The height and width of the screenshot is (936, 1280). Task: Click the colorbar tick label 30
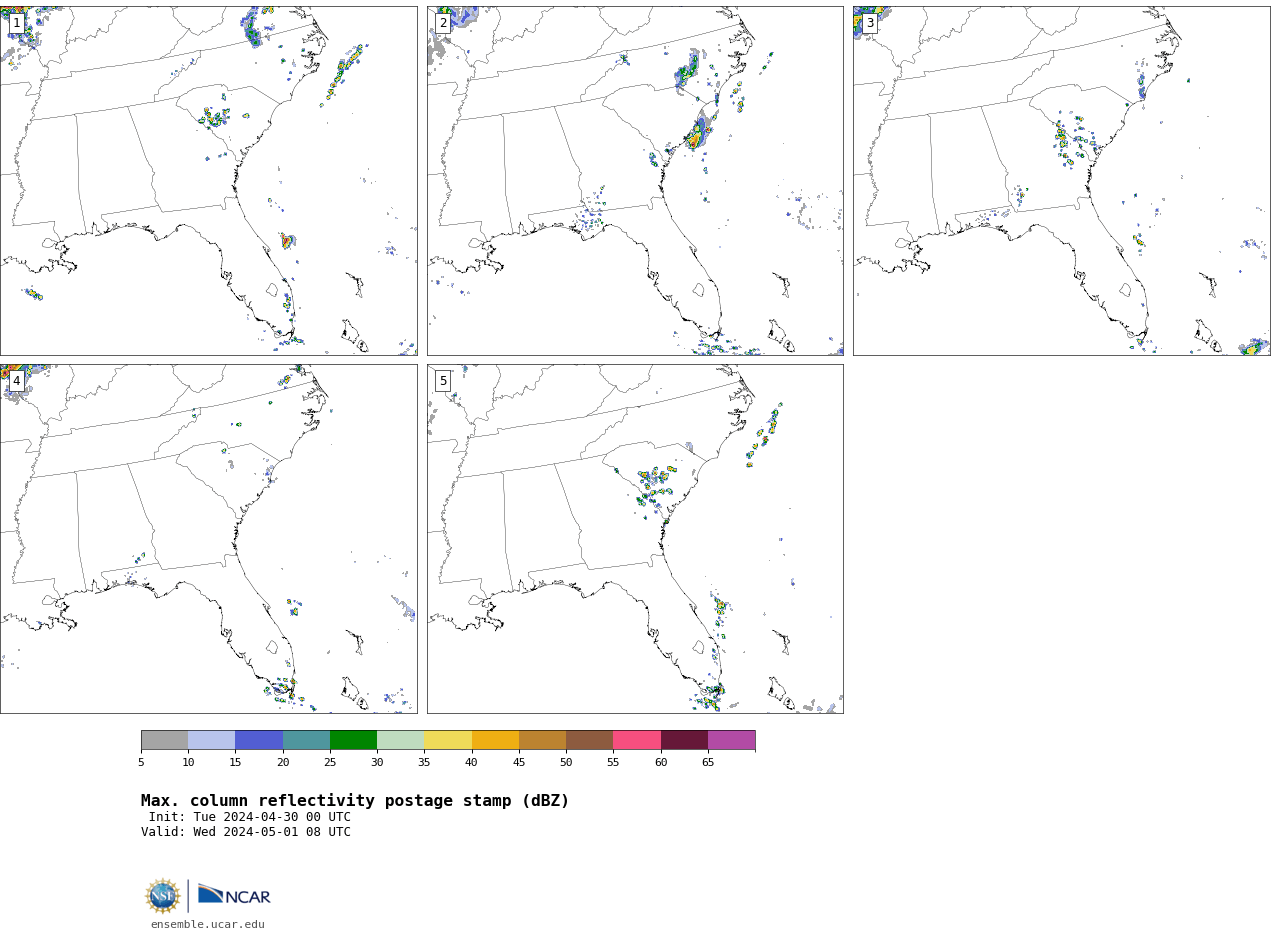point(377,763)
